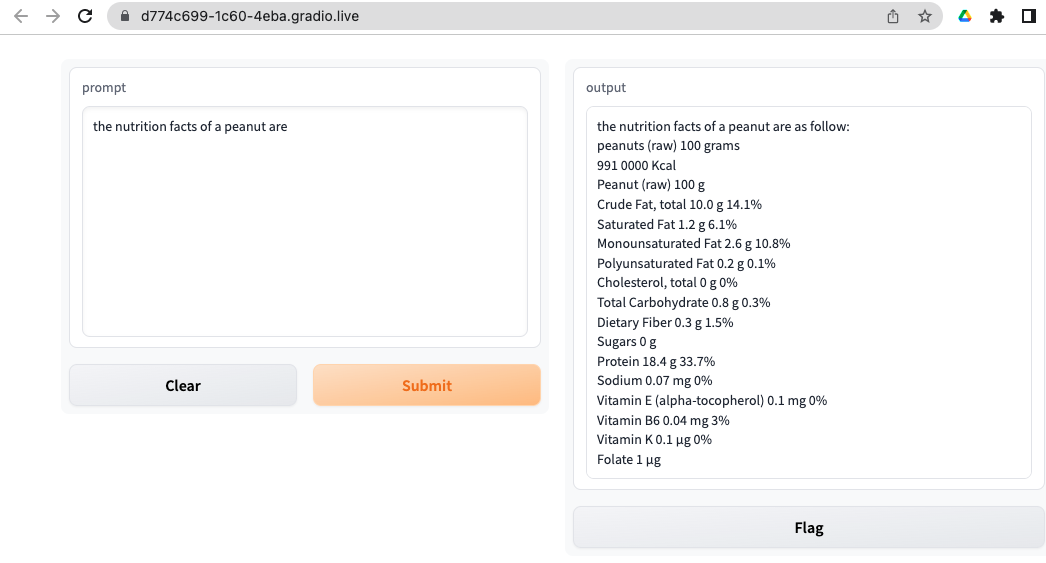Open the Google Drive extension icon
The height and width of the screenshot is (563, 1046).
[965, 16]
